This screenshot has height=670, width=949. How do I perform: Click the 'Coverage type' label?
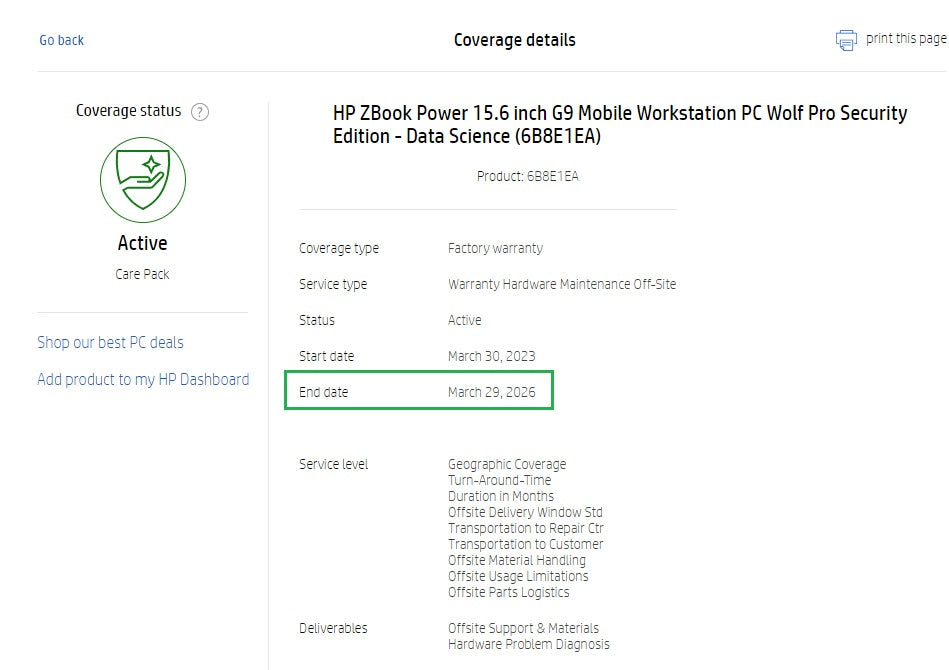click(x=338, y=248)
